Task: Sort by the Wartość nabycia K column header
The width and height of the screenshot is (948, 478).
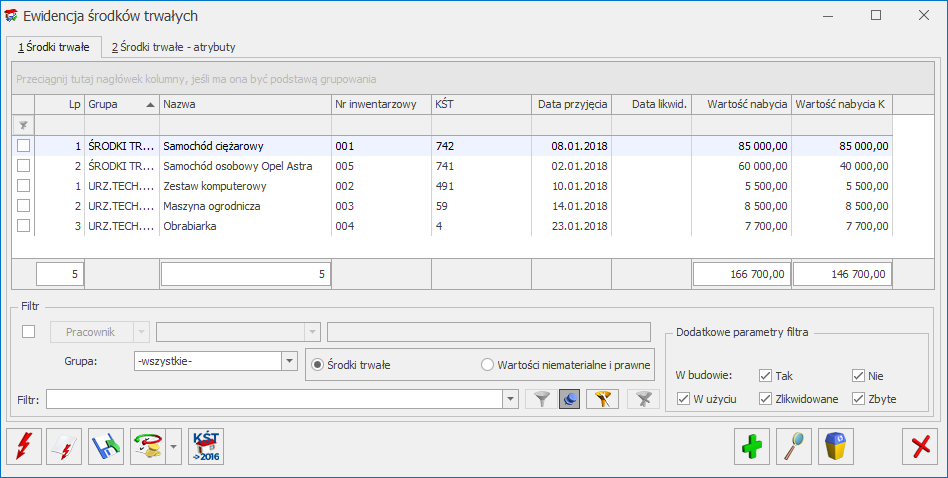Action: click(842, 105)
